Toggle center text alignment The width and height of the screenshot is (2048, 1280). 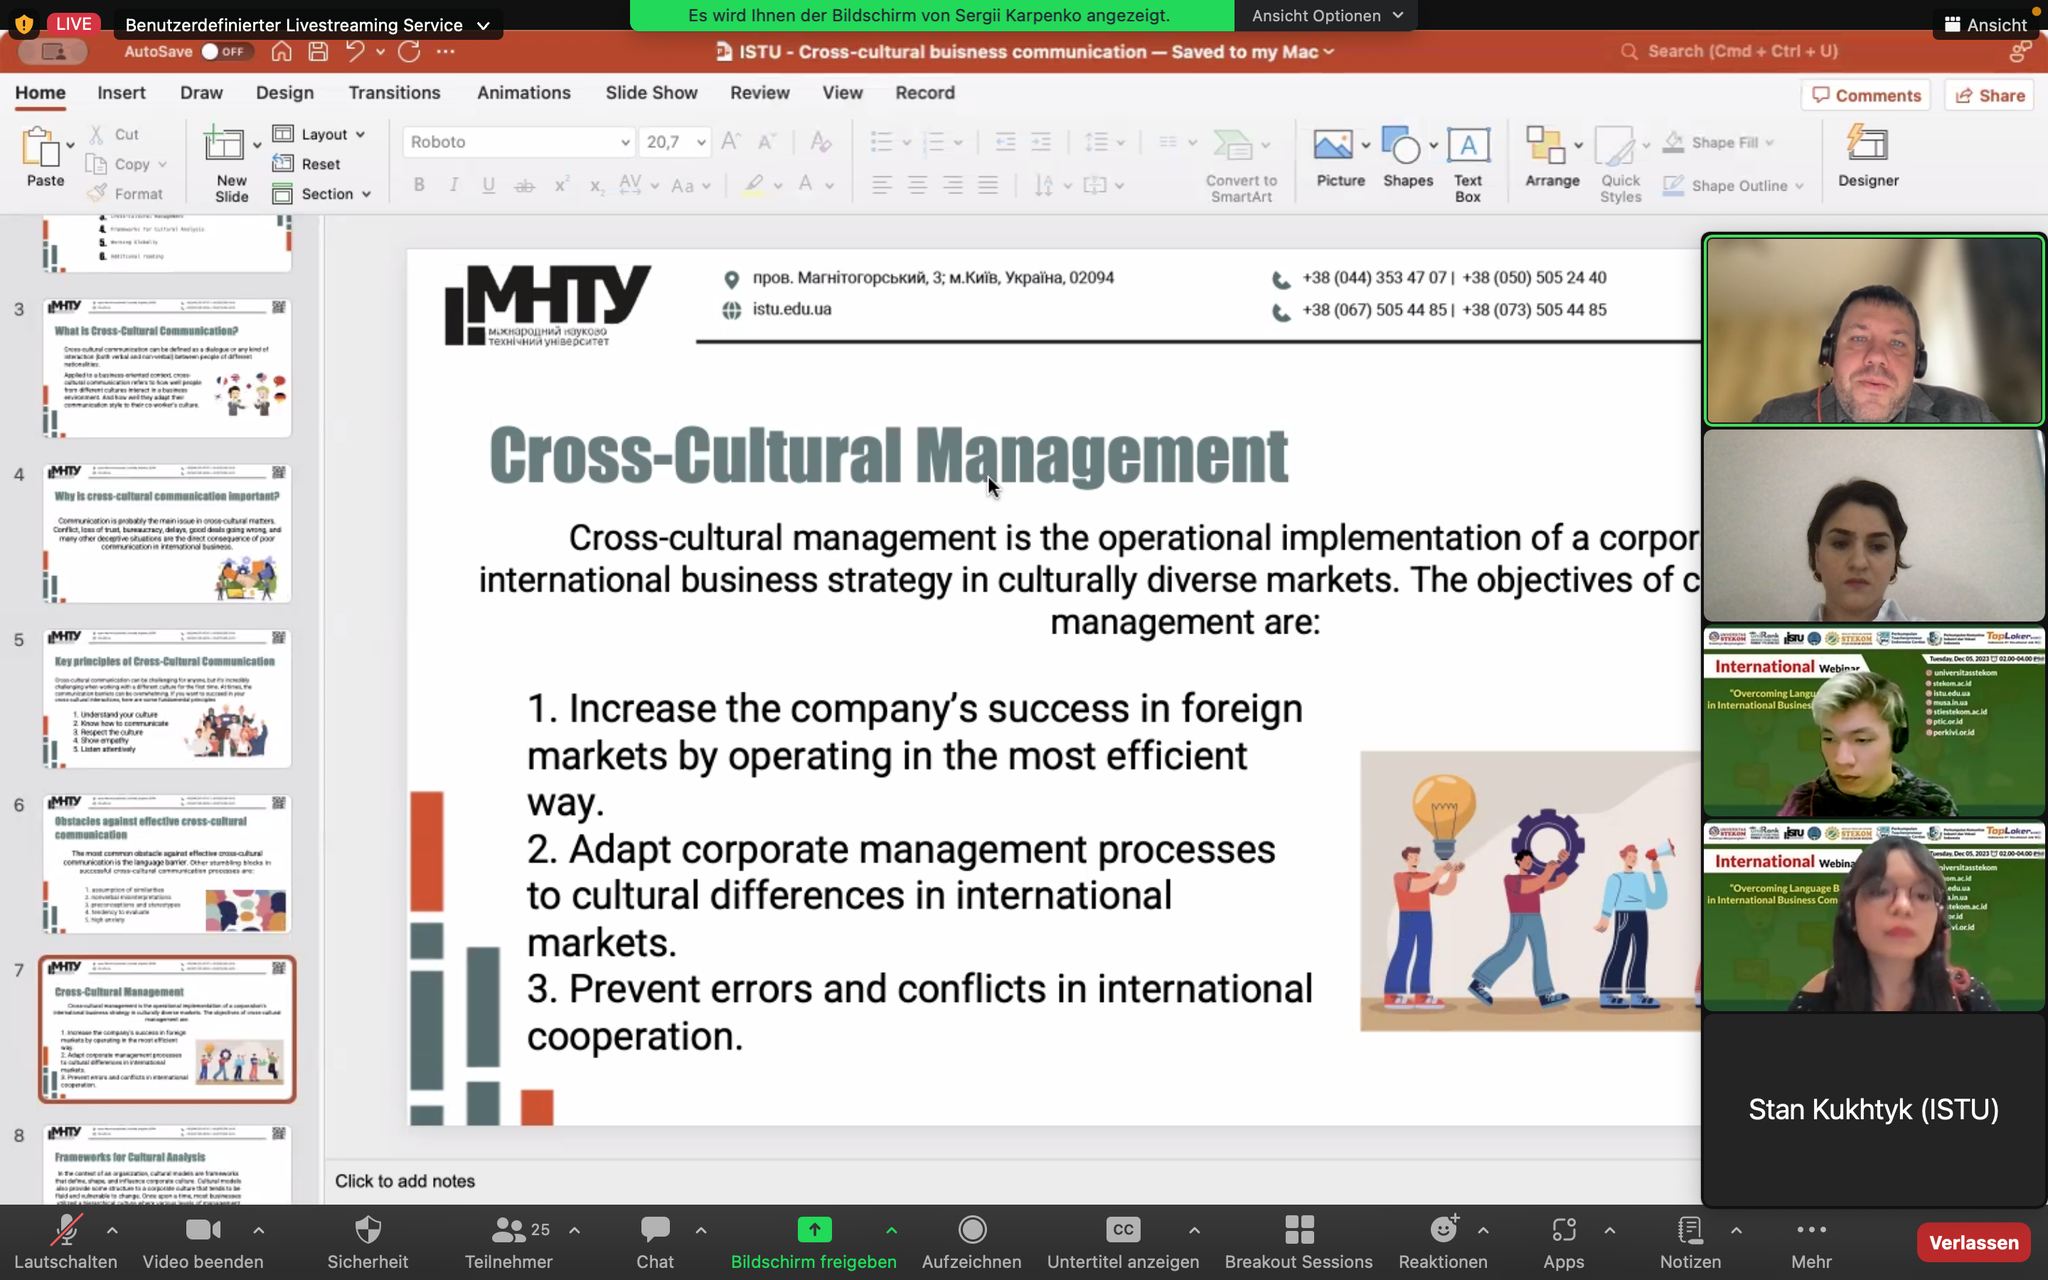917,185
